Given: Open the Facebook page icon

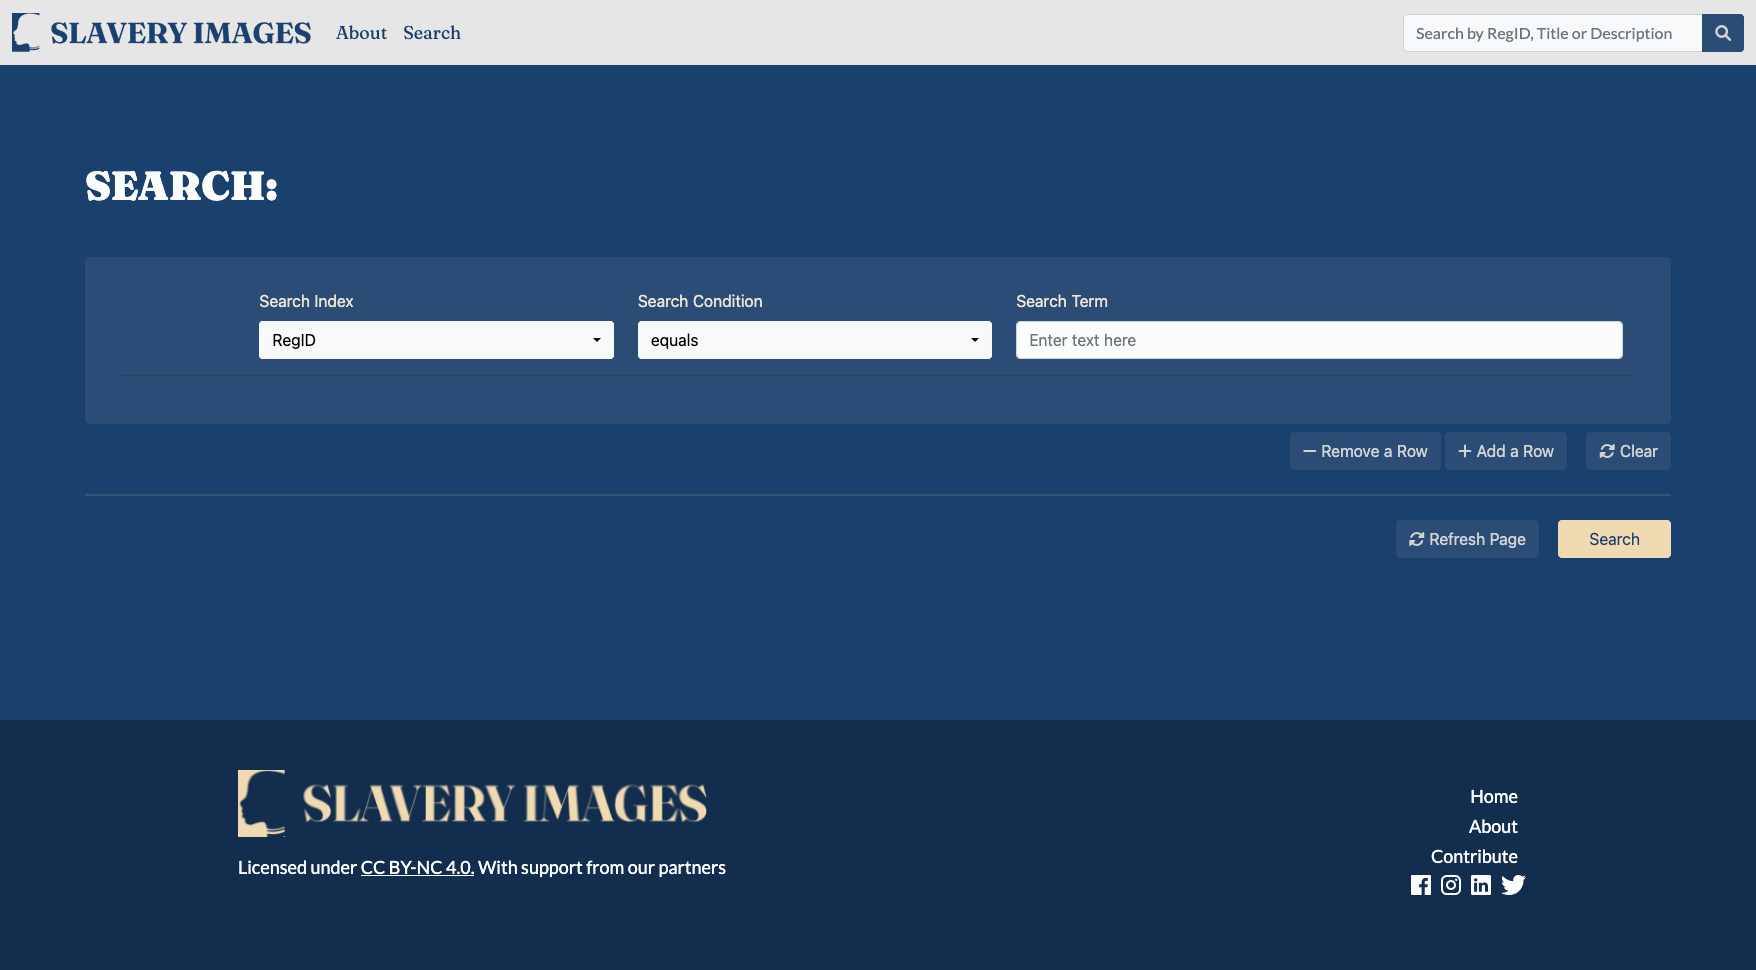Looking at the screenshot, I should 1420,885.
